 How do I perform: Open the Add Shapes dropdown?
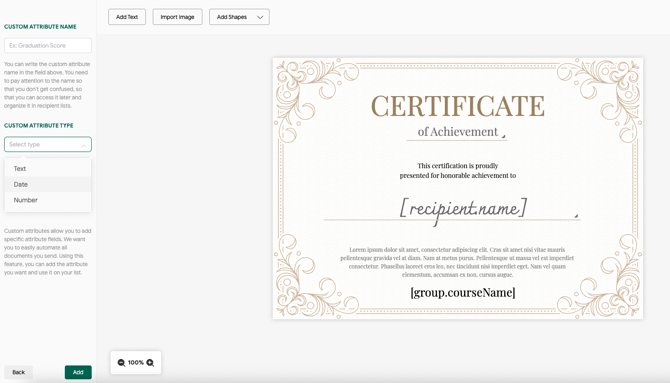(x=239, y=17)
